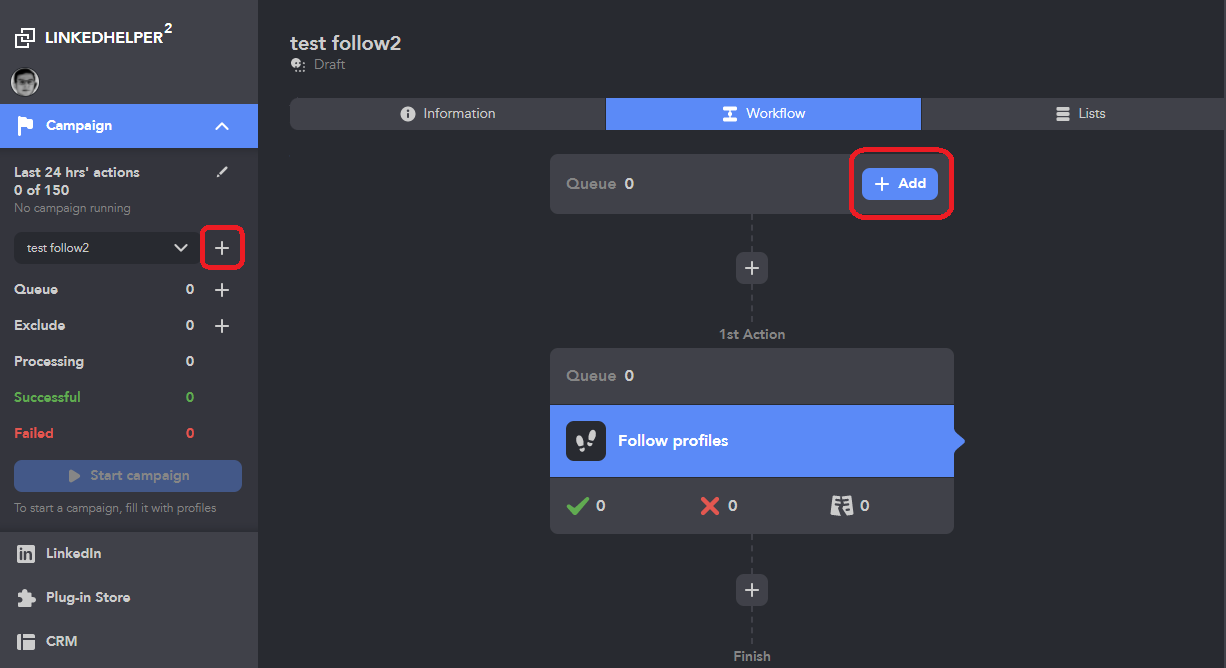Click the Start campaign button
Image resolution: width=1226 pixels, height=668 pixels.
pyautogui.click(x=128, y=476)
